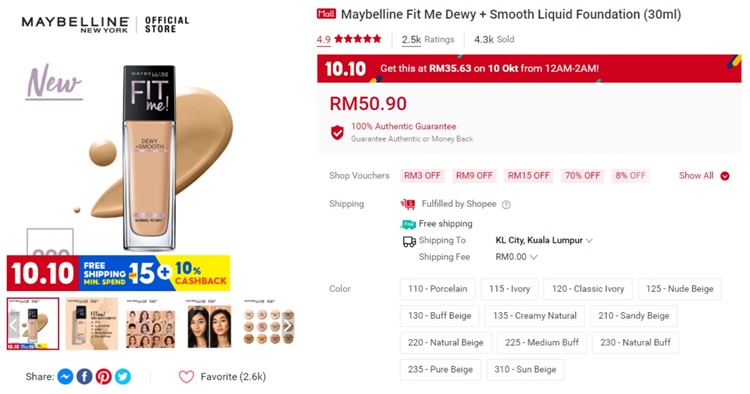Open the KL City, Kuala Lumpur location dropdown

[544, 240]
